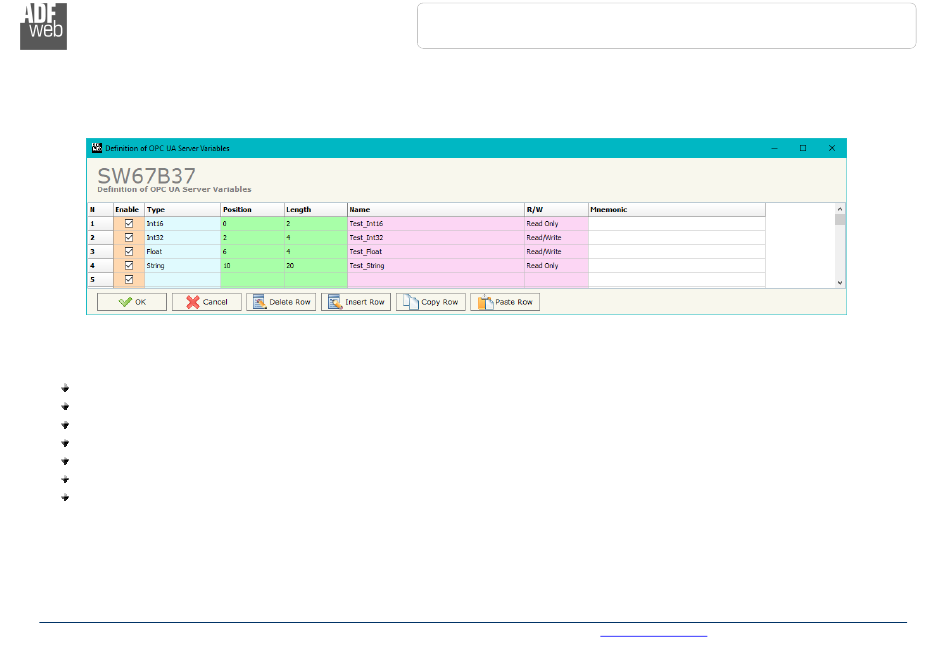Click the Name cell containing Test_Float
950x654 pixels.
point(435,252)
